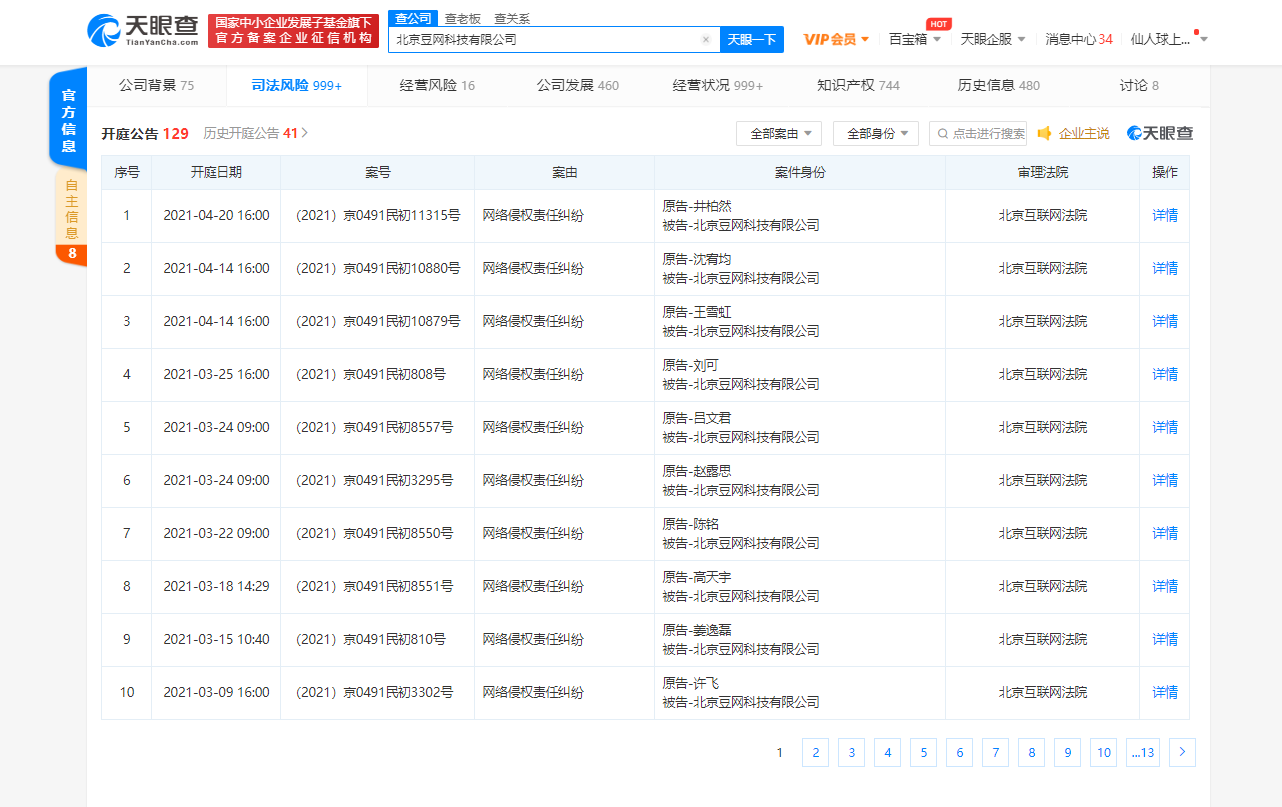The width and height of the screenshot is (1282, 807).
Task: Open 详情 for case 京0491民初8550号
Action: 1164,533
